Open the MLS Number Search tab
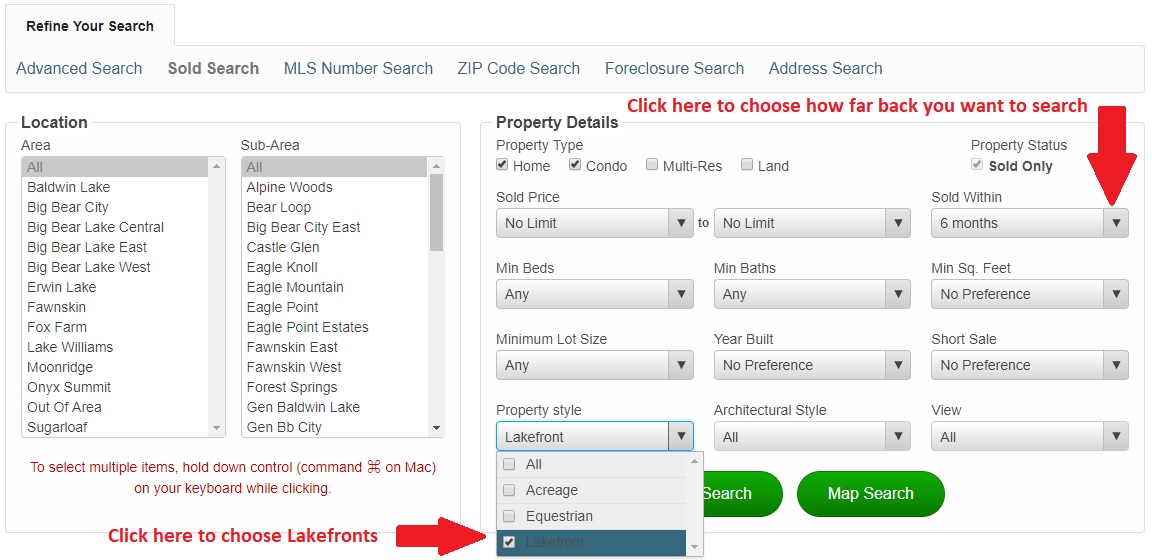Viewport: 1152px width, 560px height. (358, 69)
